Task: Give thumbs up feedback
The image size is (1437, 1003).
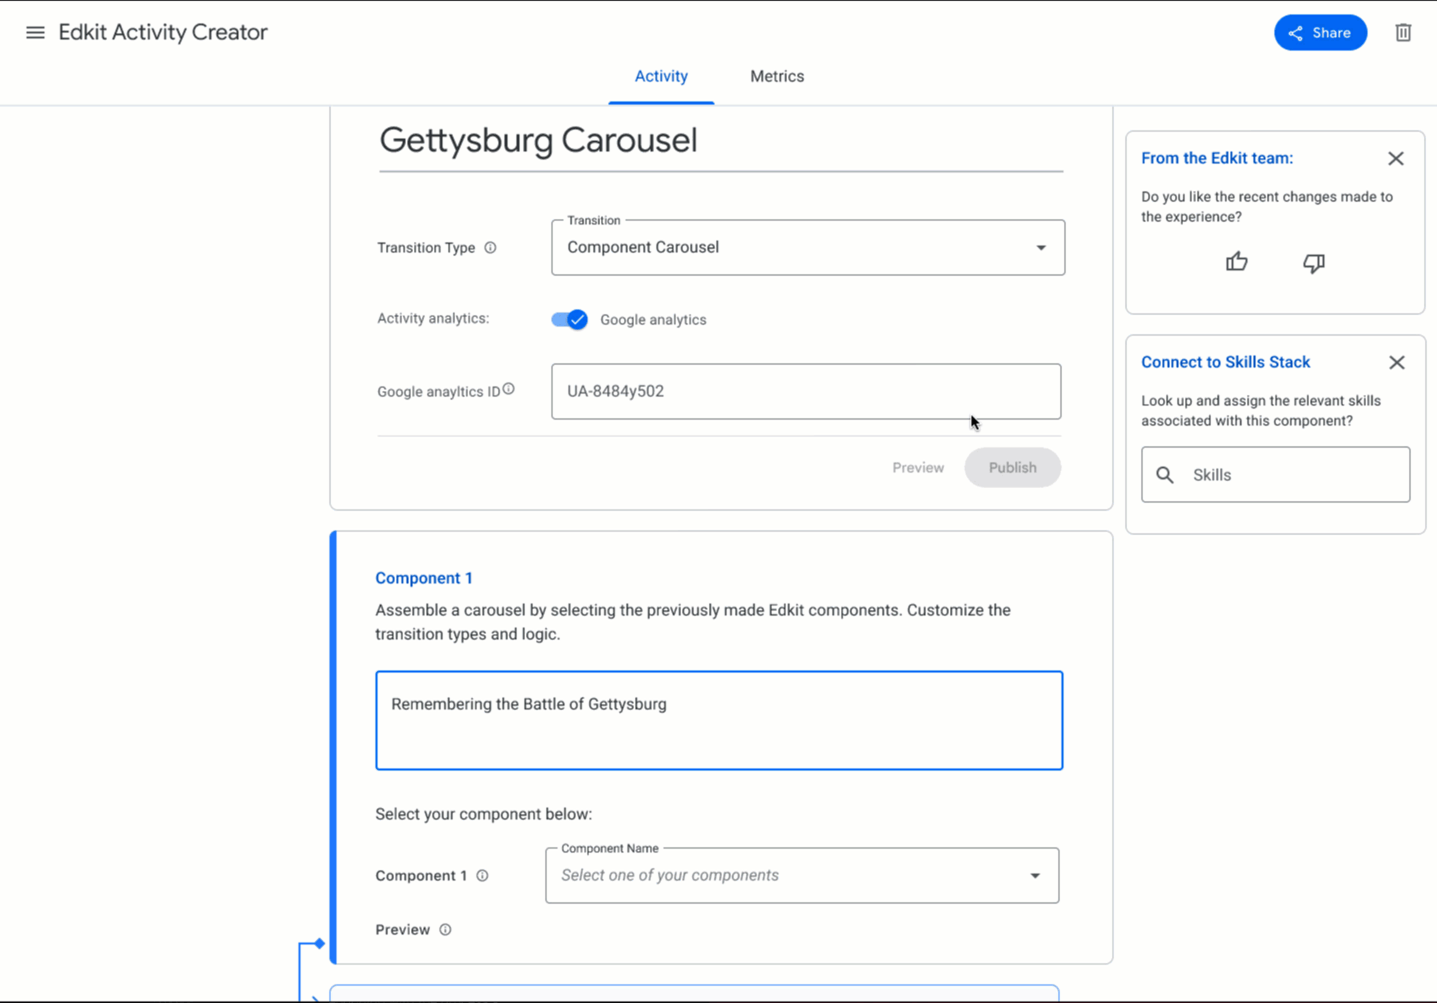Action: pos(1237,262)
